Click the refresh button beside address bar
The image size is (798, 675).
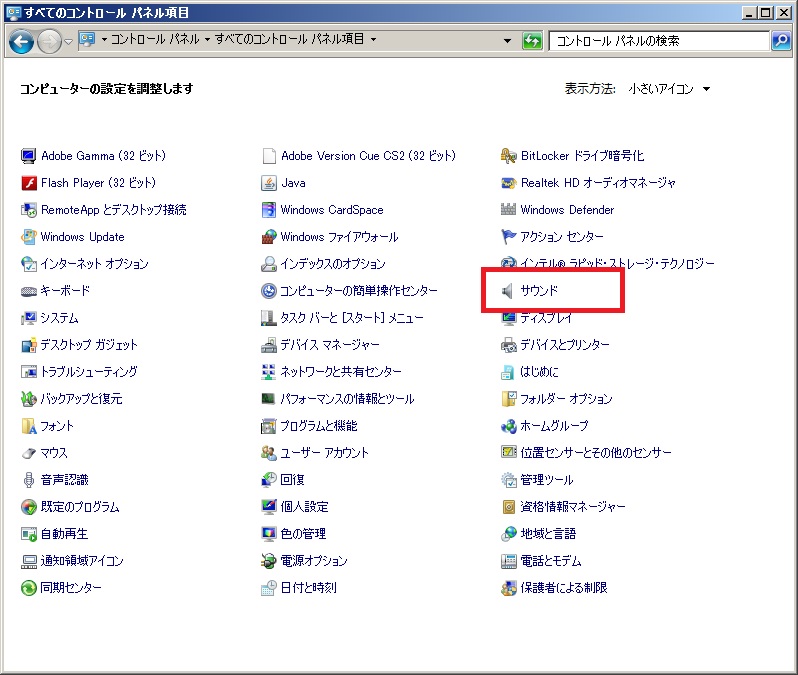(x=532, y=40)
